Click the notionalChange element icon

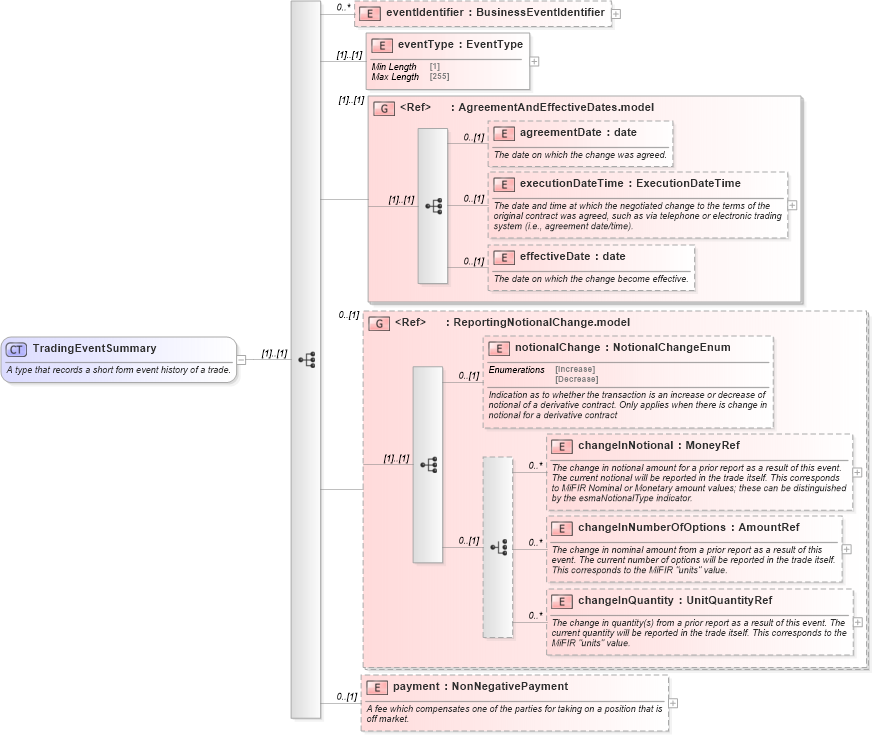[501, 347]
